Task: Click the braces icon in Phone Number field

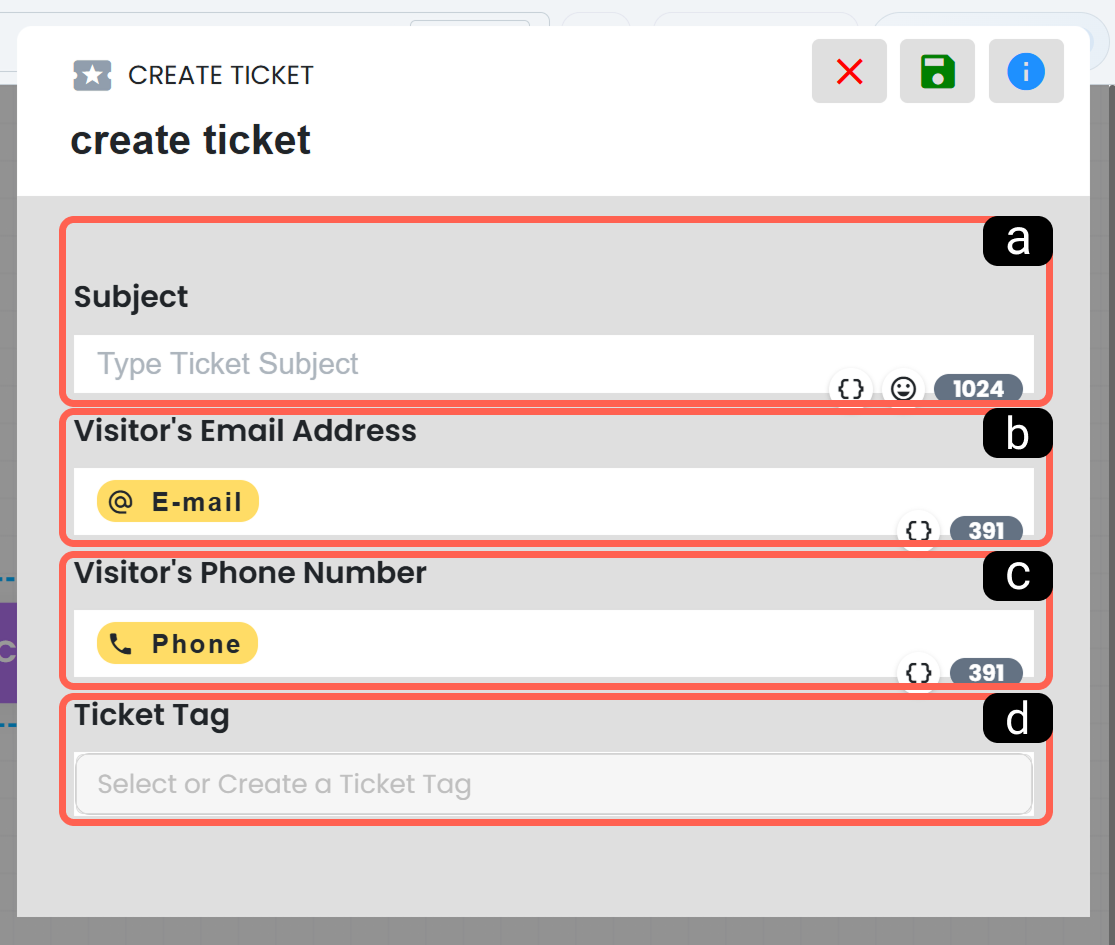Action: coord(919,673)
